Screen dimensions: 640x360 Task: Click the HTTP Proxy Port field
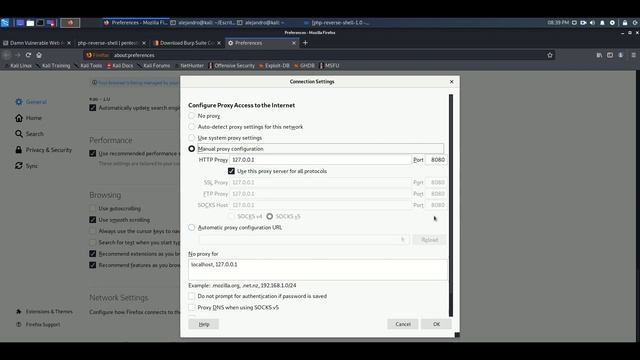click(436, 160)
